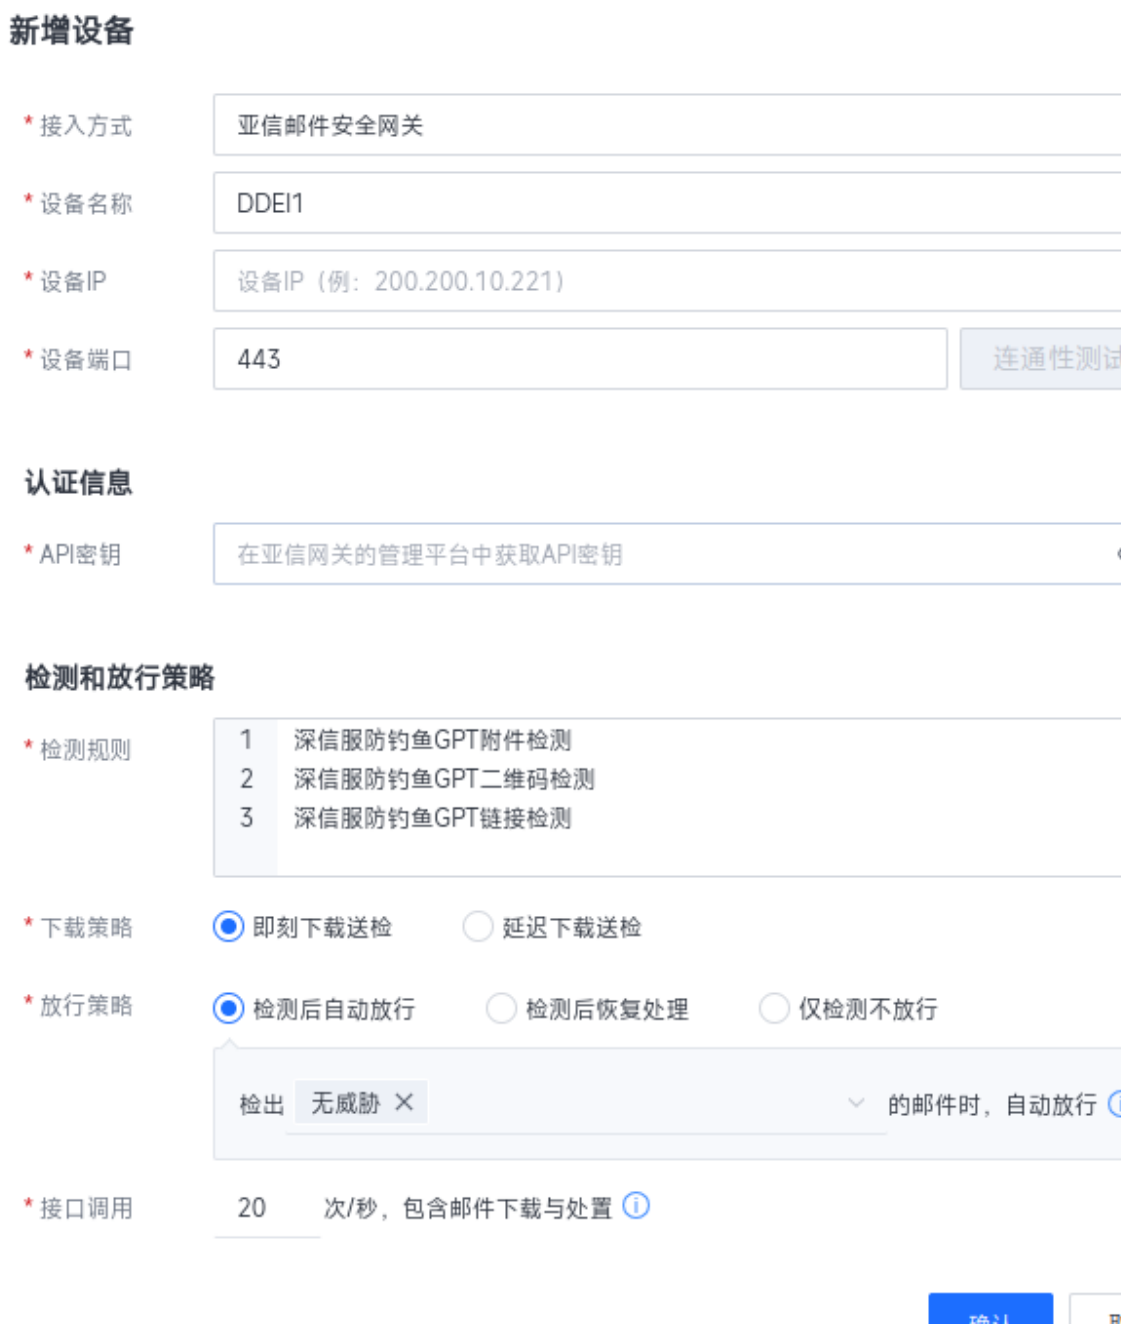The image size is (1121, 1324).
Task: Click the 连通性测试 button
Action: click(x=1045, y=359)
